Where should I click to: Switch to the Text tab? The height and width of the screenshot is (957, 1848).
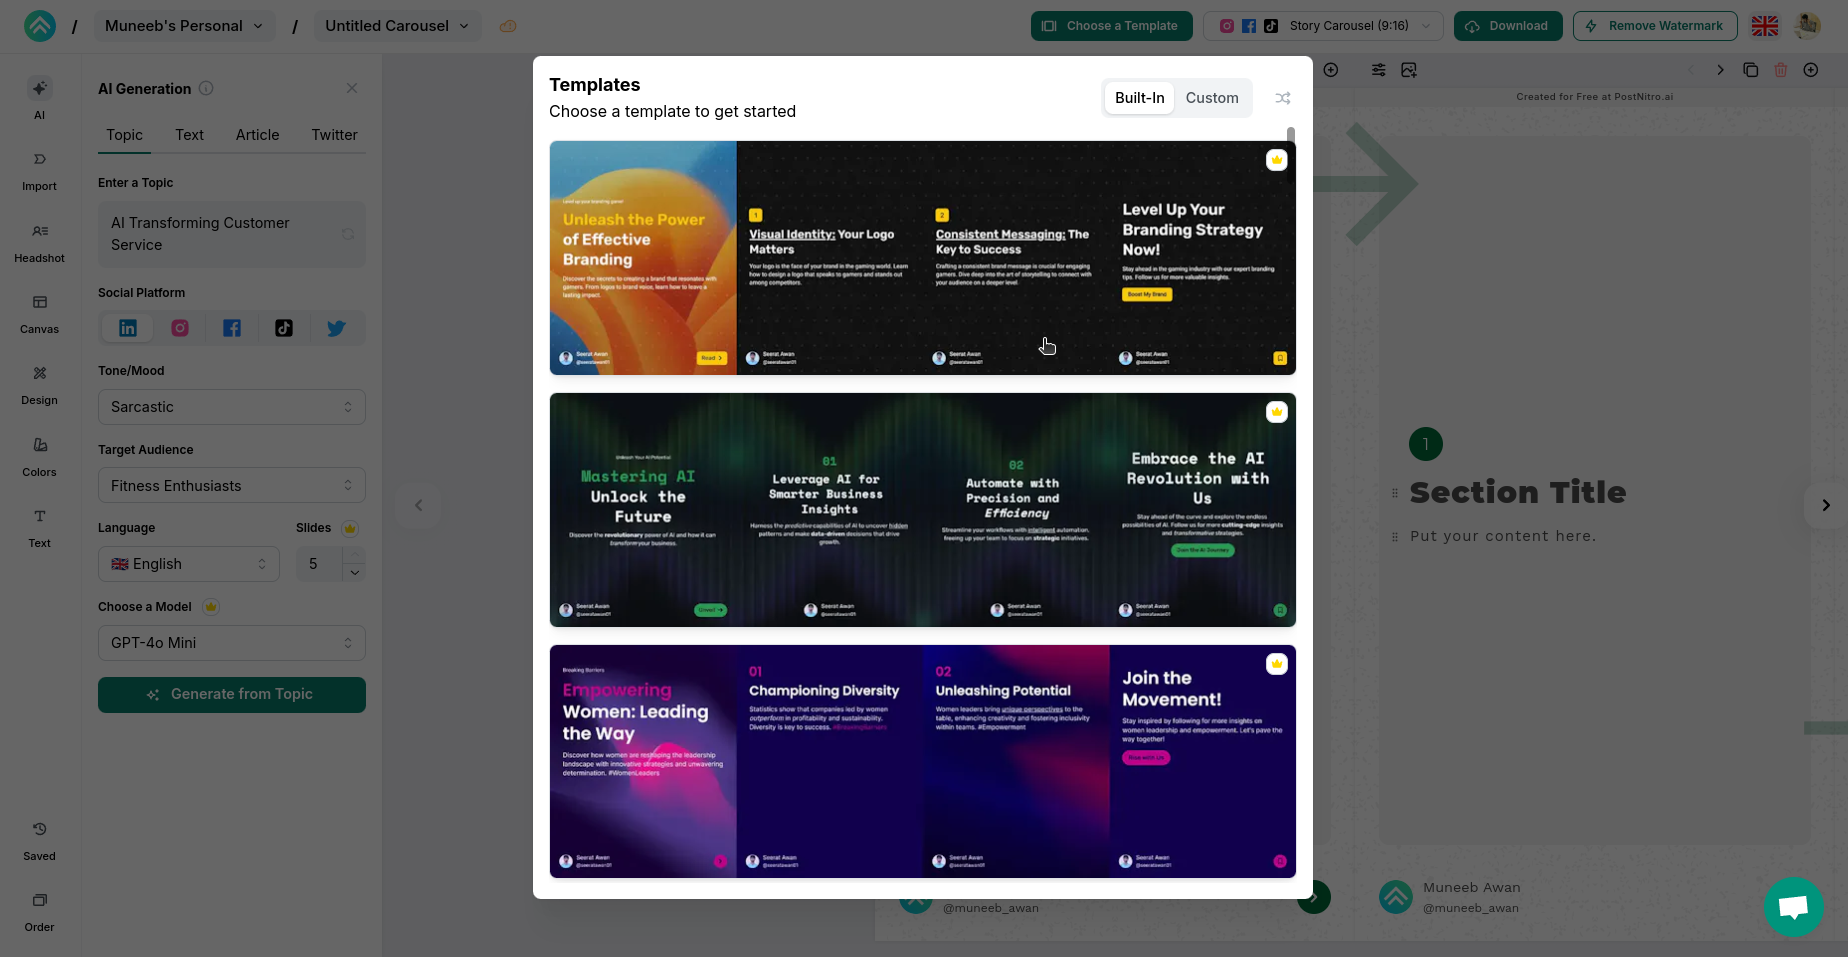pos(189,135)
